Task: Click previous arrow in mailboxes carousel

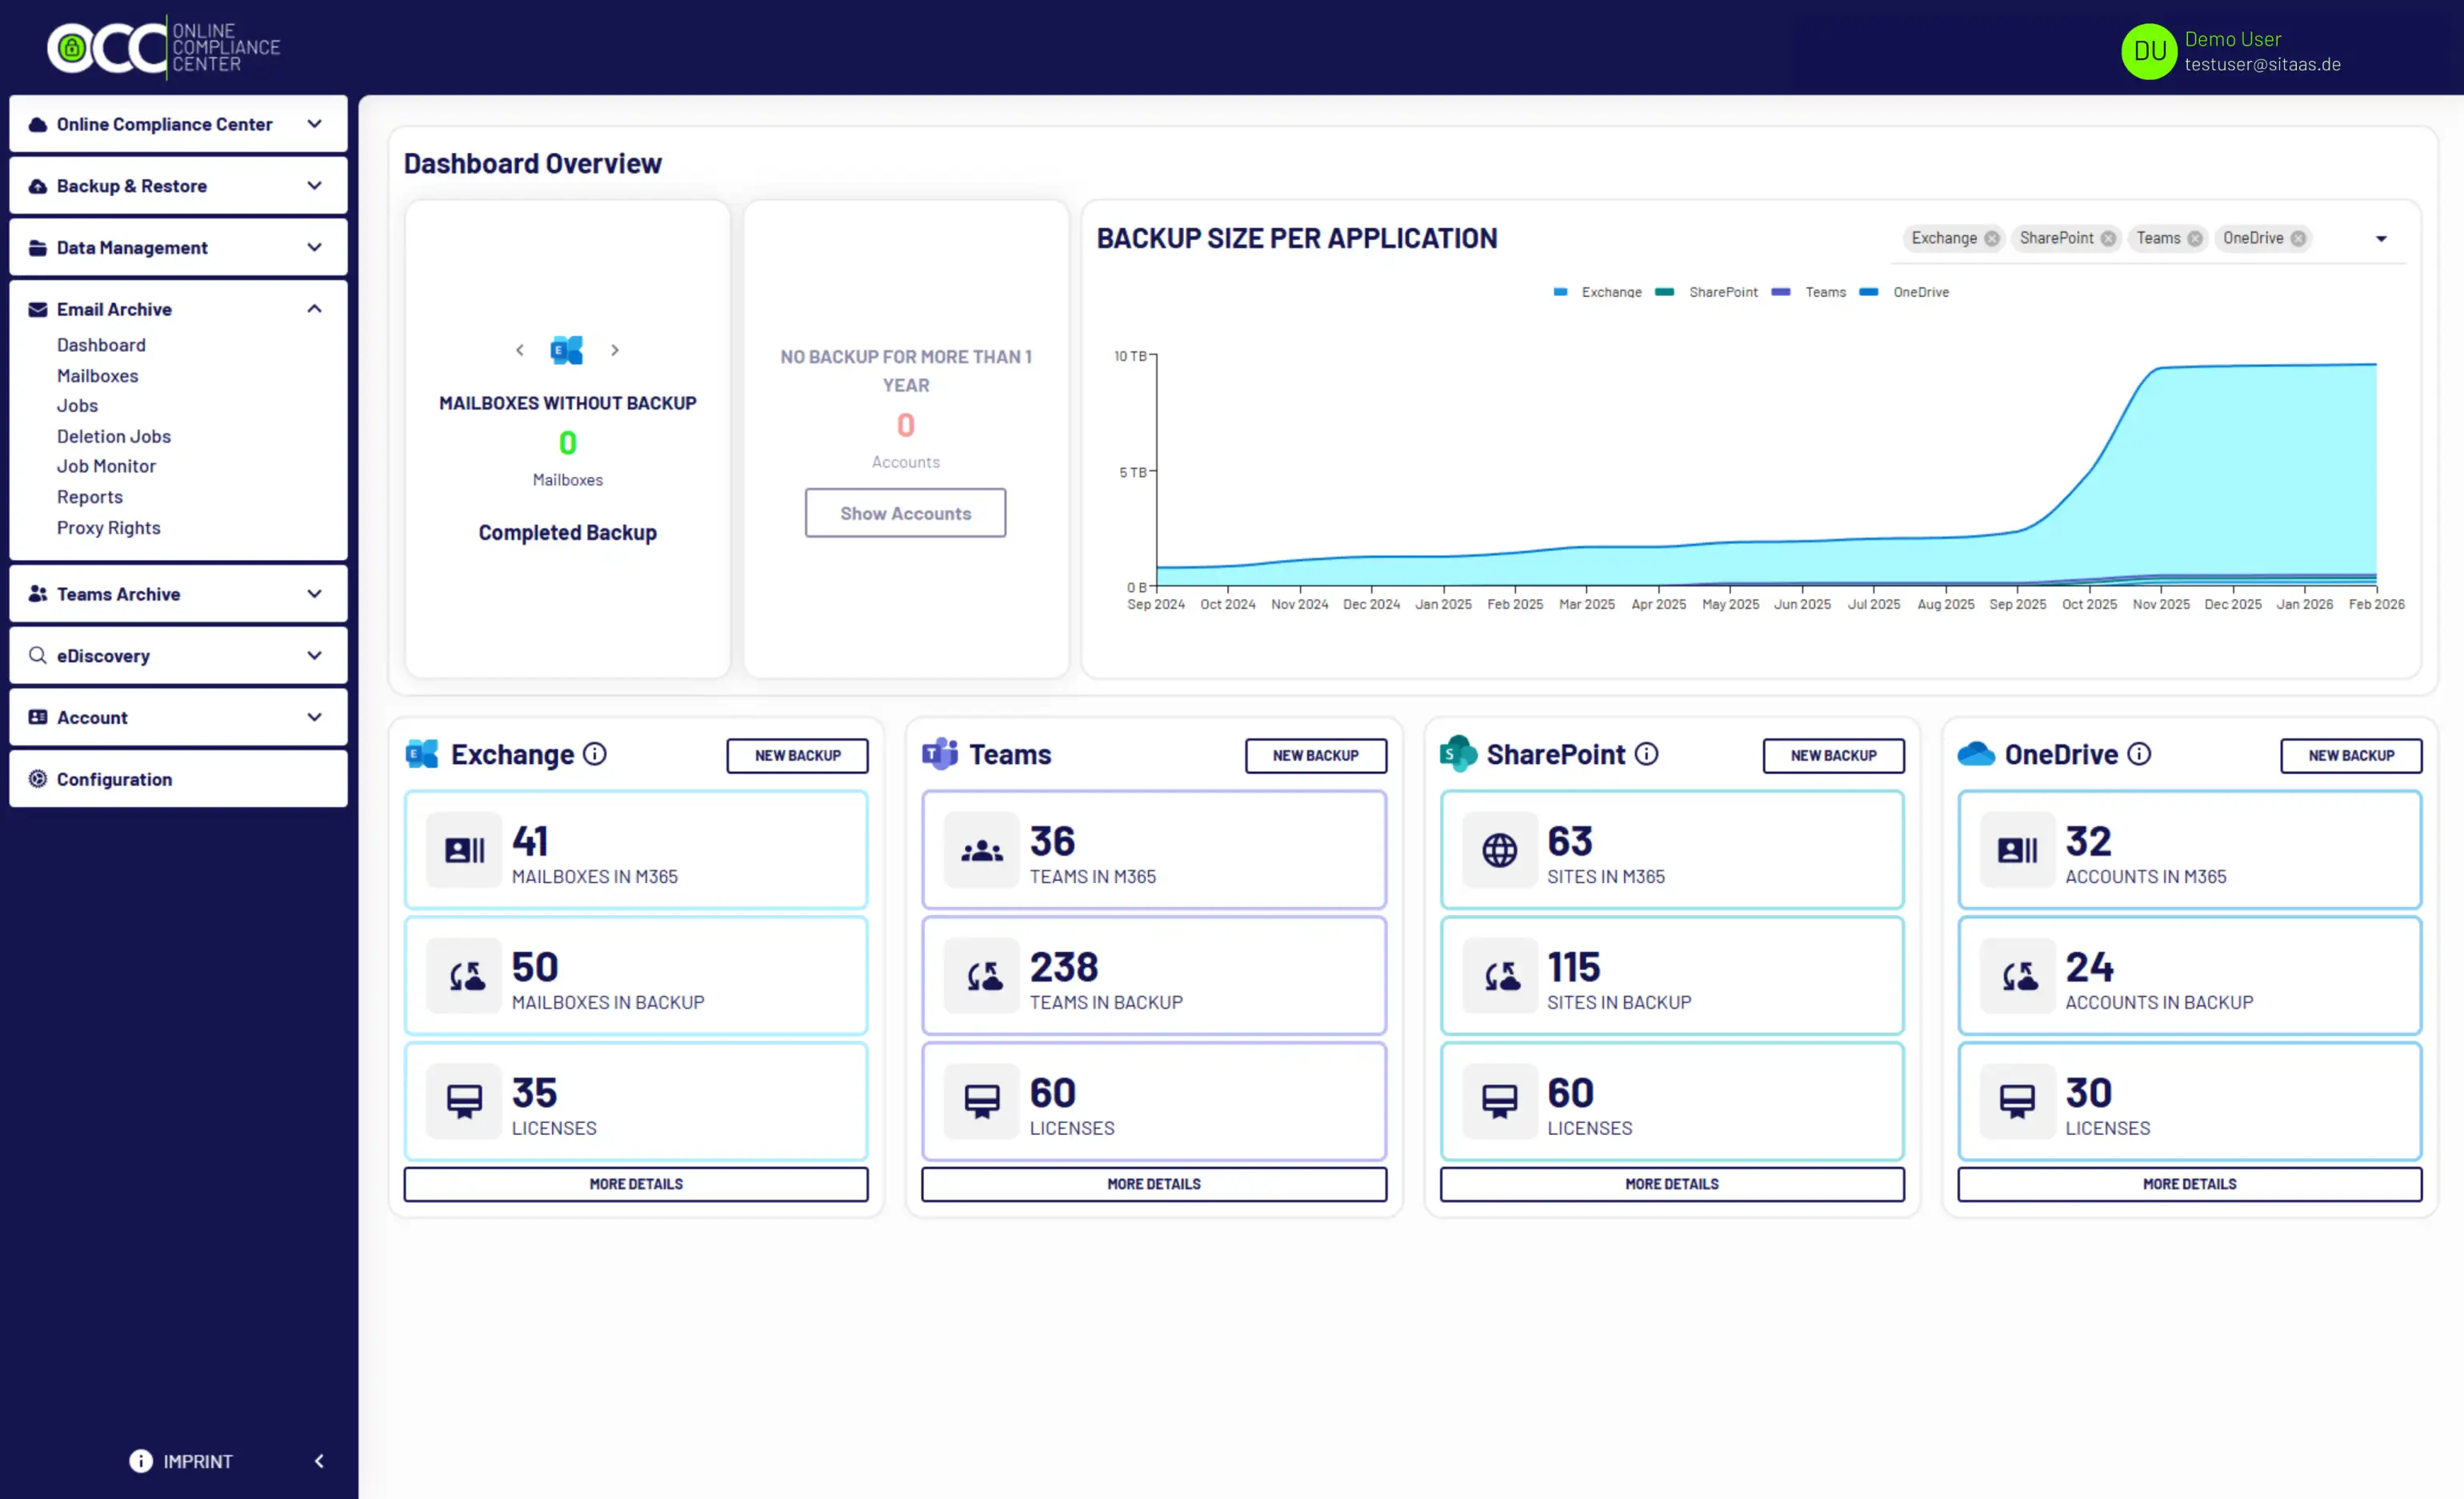Action: pyautogui.click(x=519, y=350)
